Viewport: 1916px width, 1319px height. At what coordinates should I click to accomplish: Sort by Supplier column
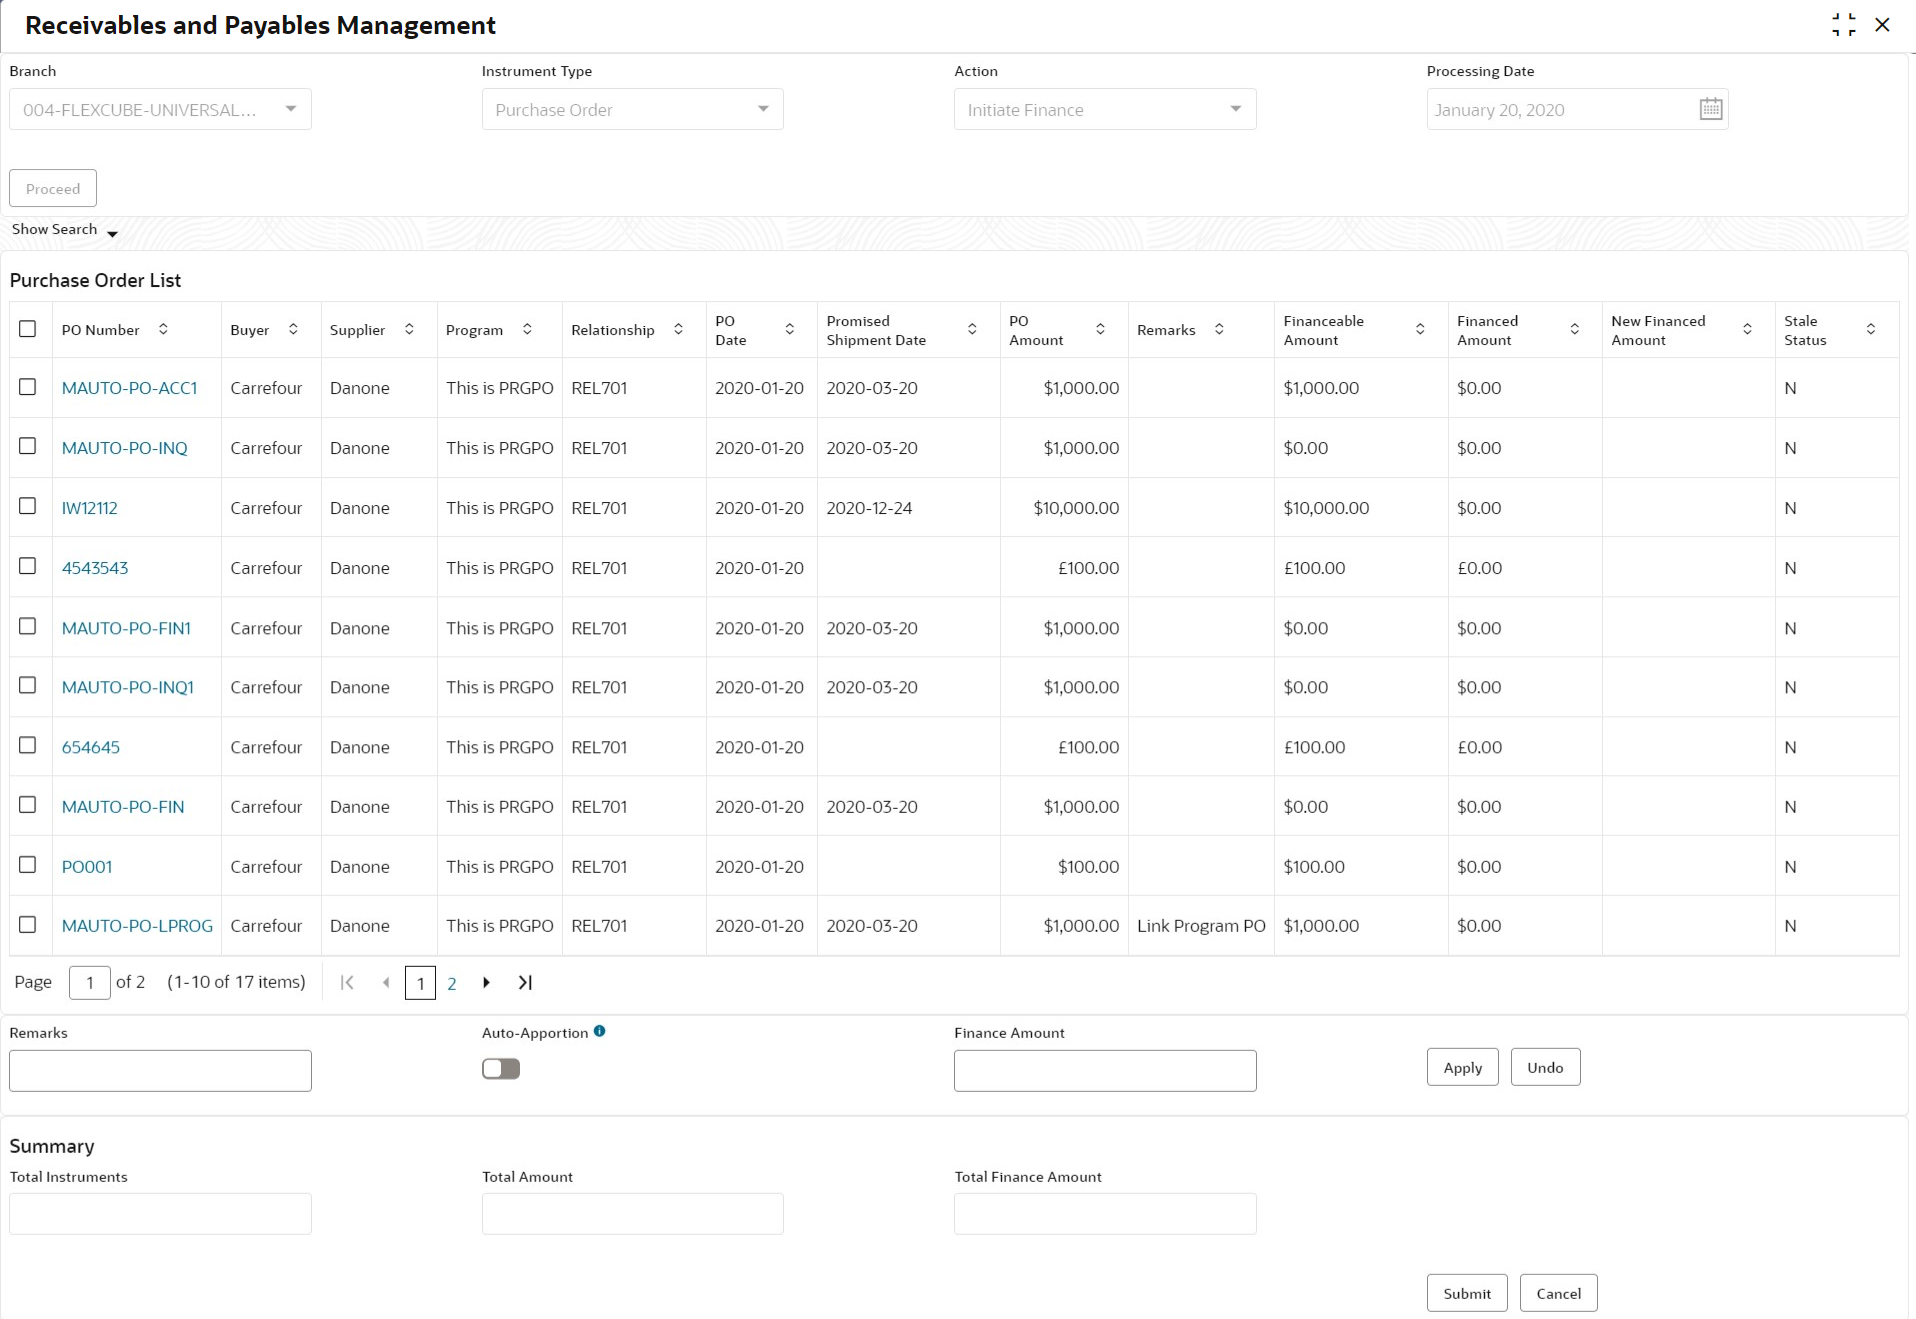pos(409,329)
